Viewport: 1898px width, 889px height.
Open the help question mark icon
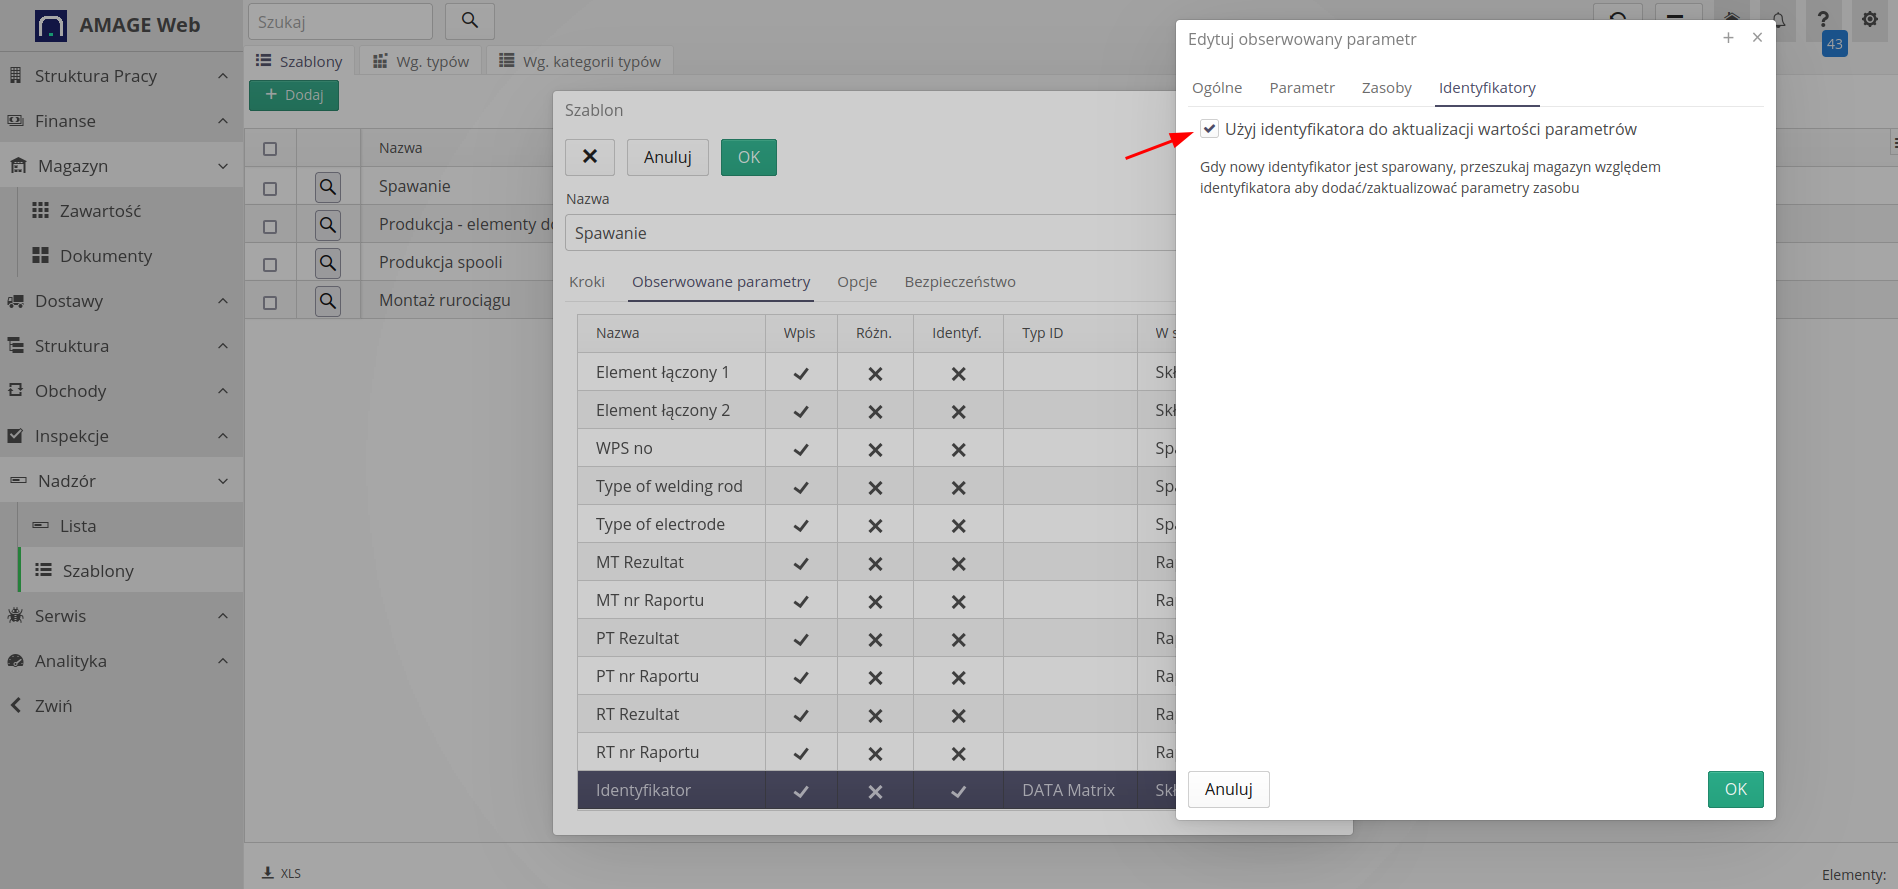coord(1823,19)
